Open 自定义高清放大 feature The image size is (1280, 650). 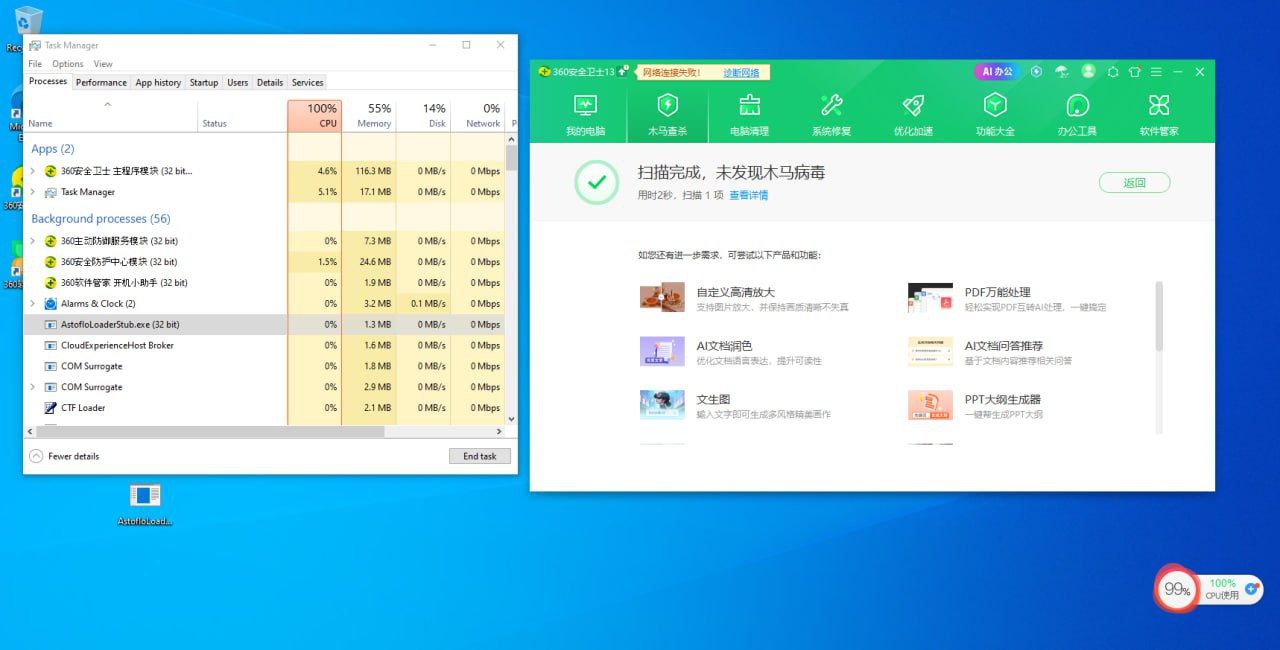click(744, 298)
